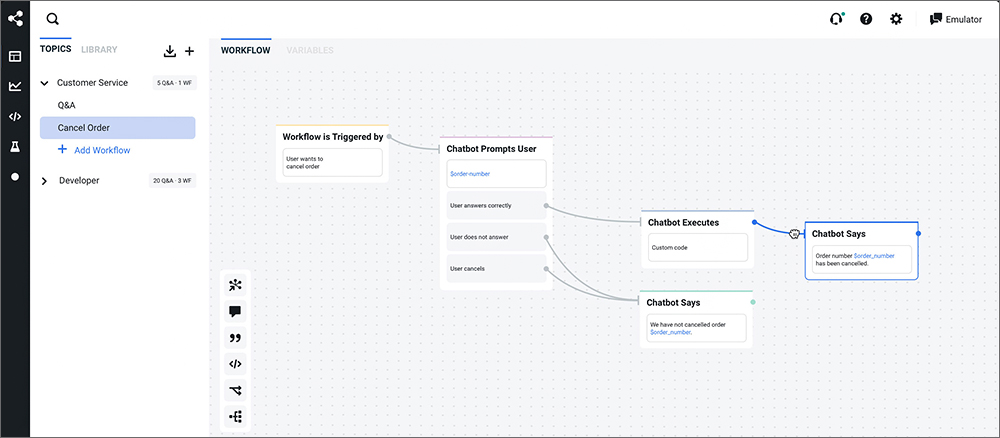The image size is (1000, 438).
Task: Click output port of 'User cancels'
Action: (x=546, y=268)
